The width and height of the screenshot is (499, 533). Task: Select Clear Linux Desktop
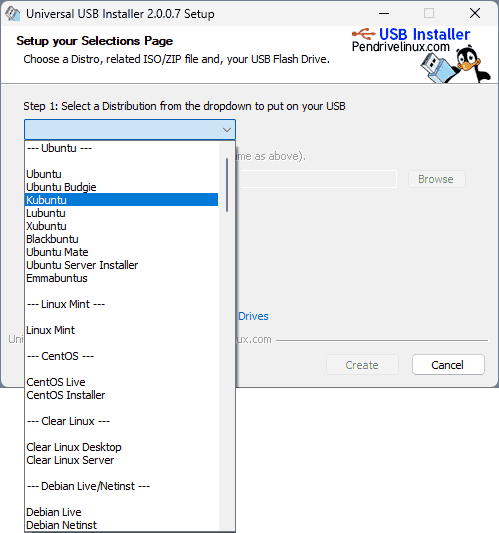[x=121, y=447]
